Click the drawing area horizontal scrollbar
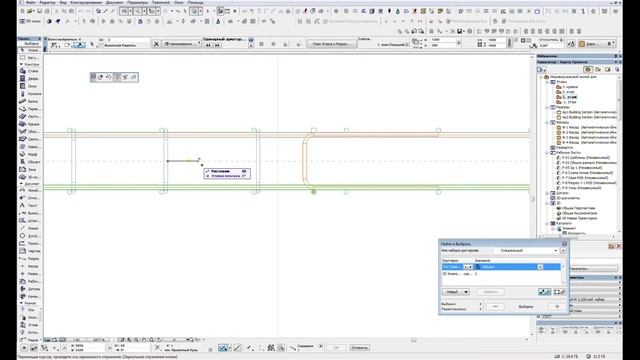The height and width of the screenshot is (360, 640). pyautogui.click(x=413, y=340)
